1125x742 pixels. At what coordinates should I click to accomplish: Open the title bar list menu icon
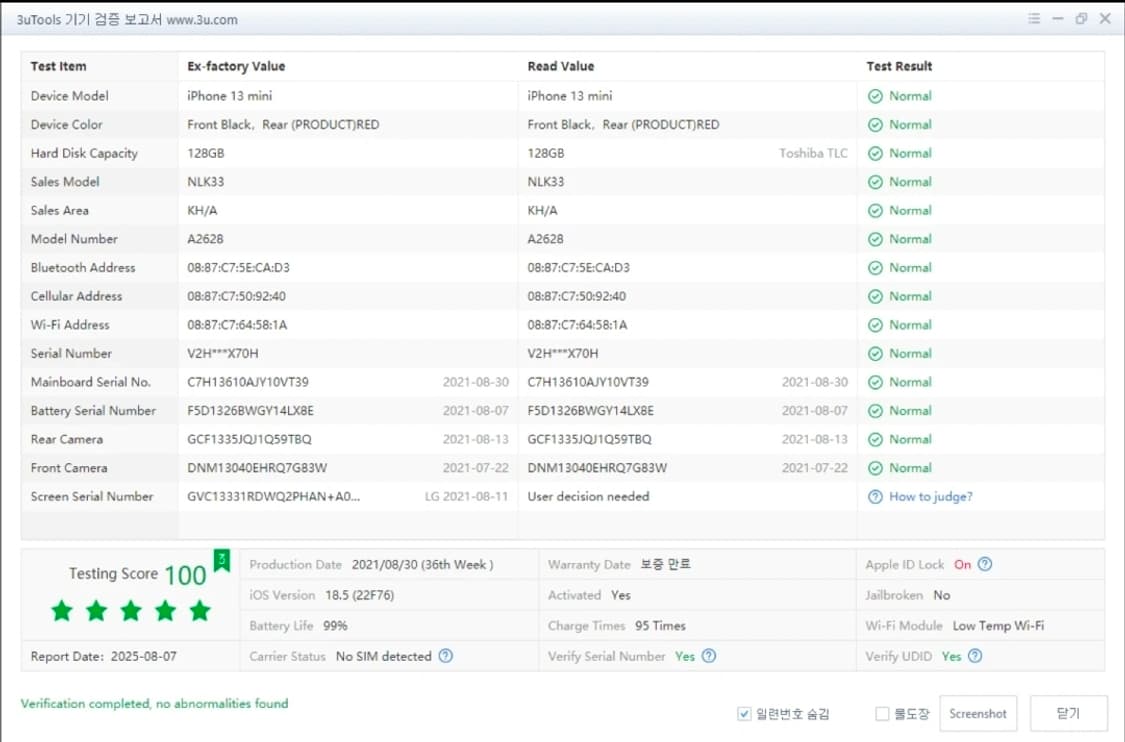1034,19
